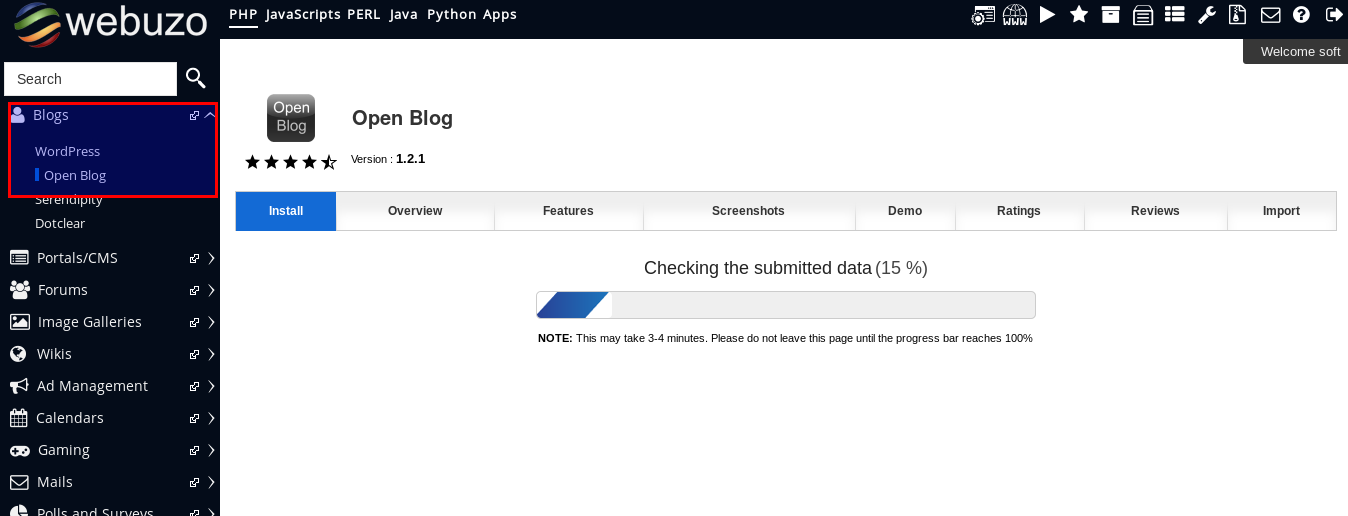Click the Forums people icon
The image size is (1348, 516).
(20, 290)
